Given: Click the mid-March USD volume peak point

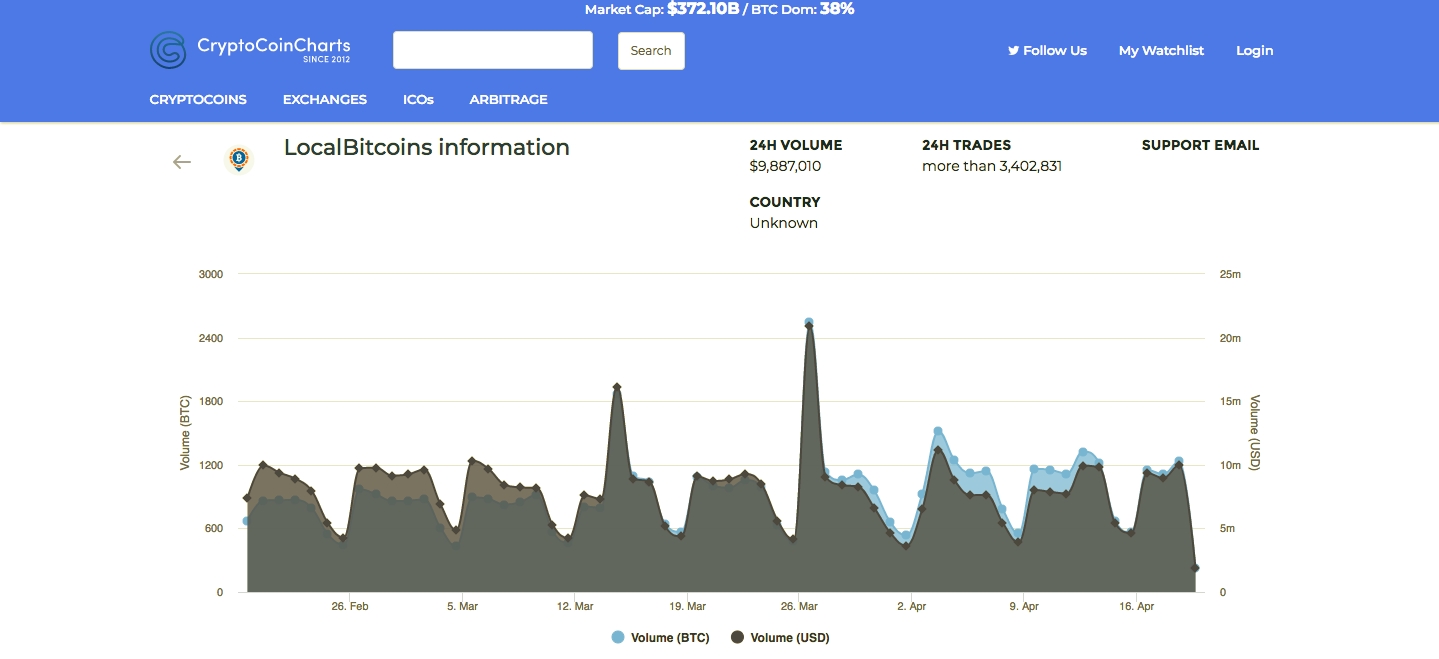Looking at the screenshot, I should [617, 387].
